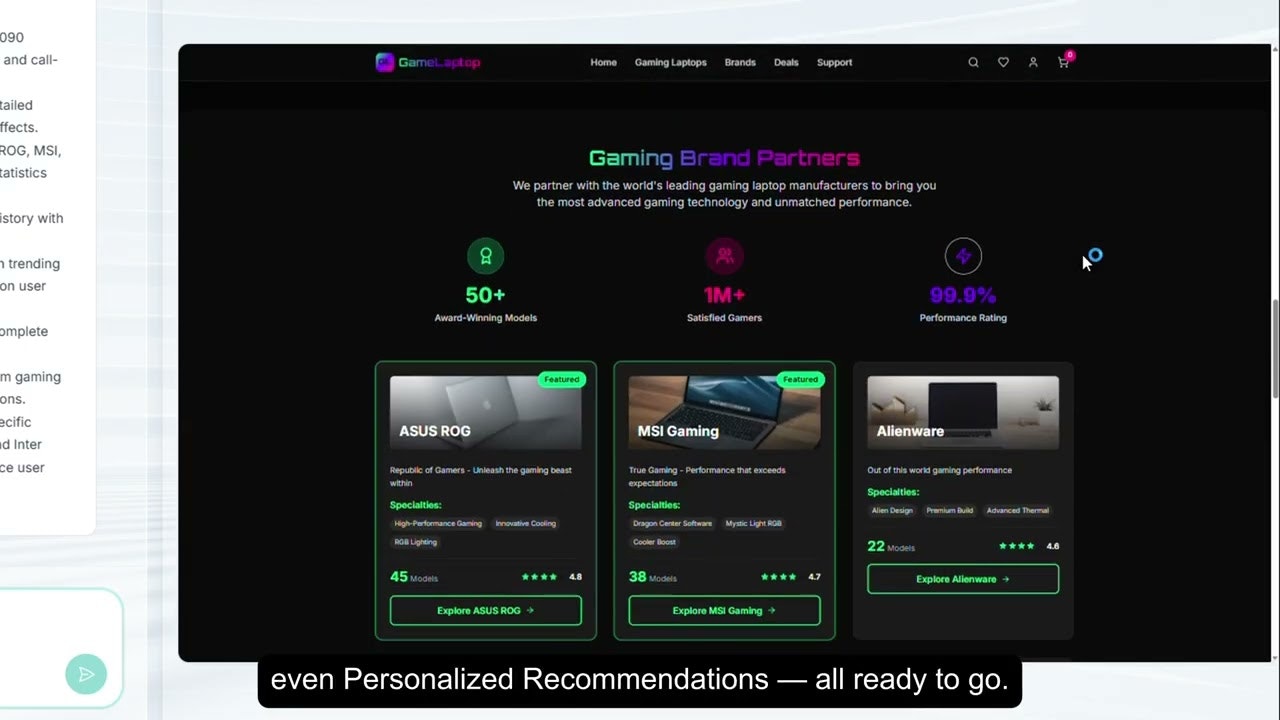Click 45 Models count text

414,577
